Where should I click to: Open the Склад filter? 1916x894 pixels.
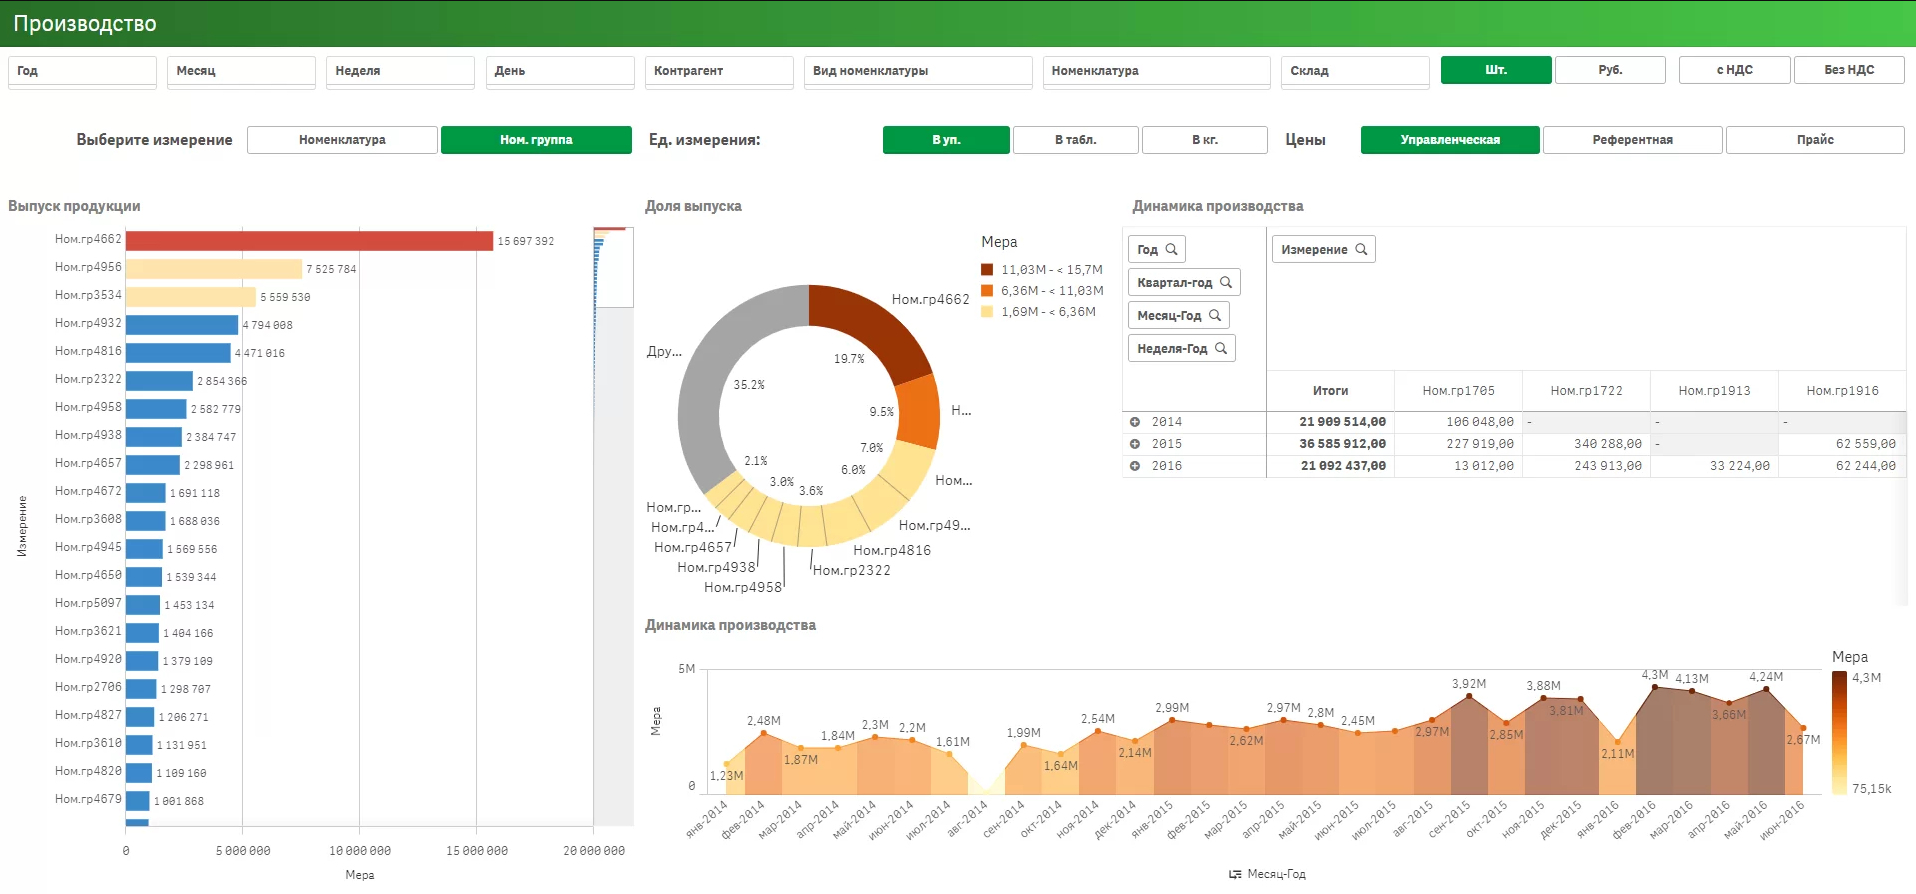click(1355, 71)
